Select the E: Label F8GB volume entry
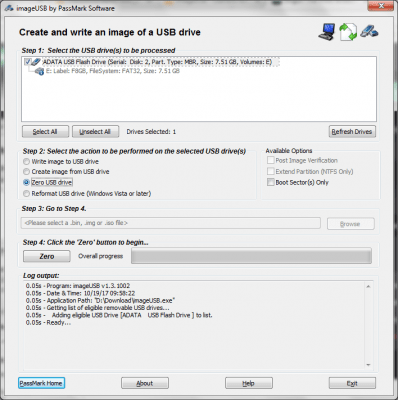This screenshot has width=398, height=400. pyautogui.click(x=113, y=71)
